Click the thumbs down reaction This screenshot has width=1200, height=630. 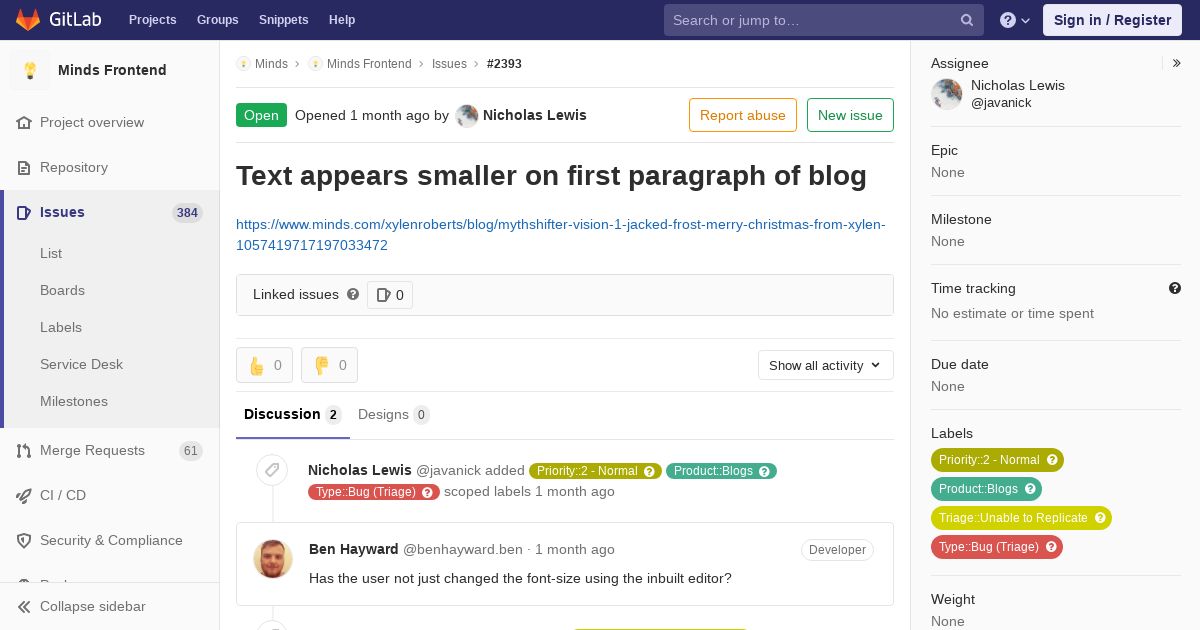click(329, 365)
